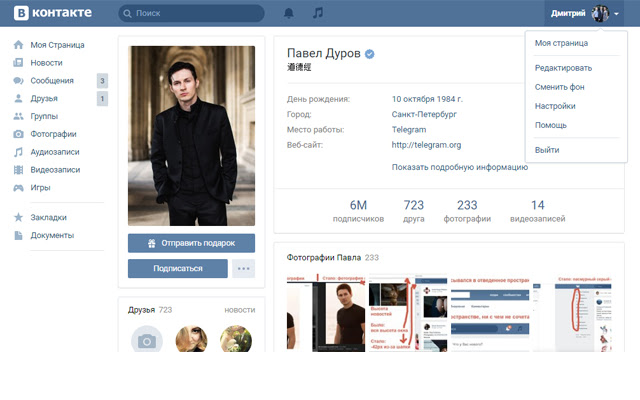Open the music note player icon

click(x=318, y=14)
